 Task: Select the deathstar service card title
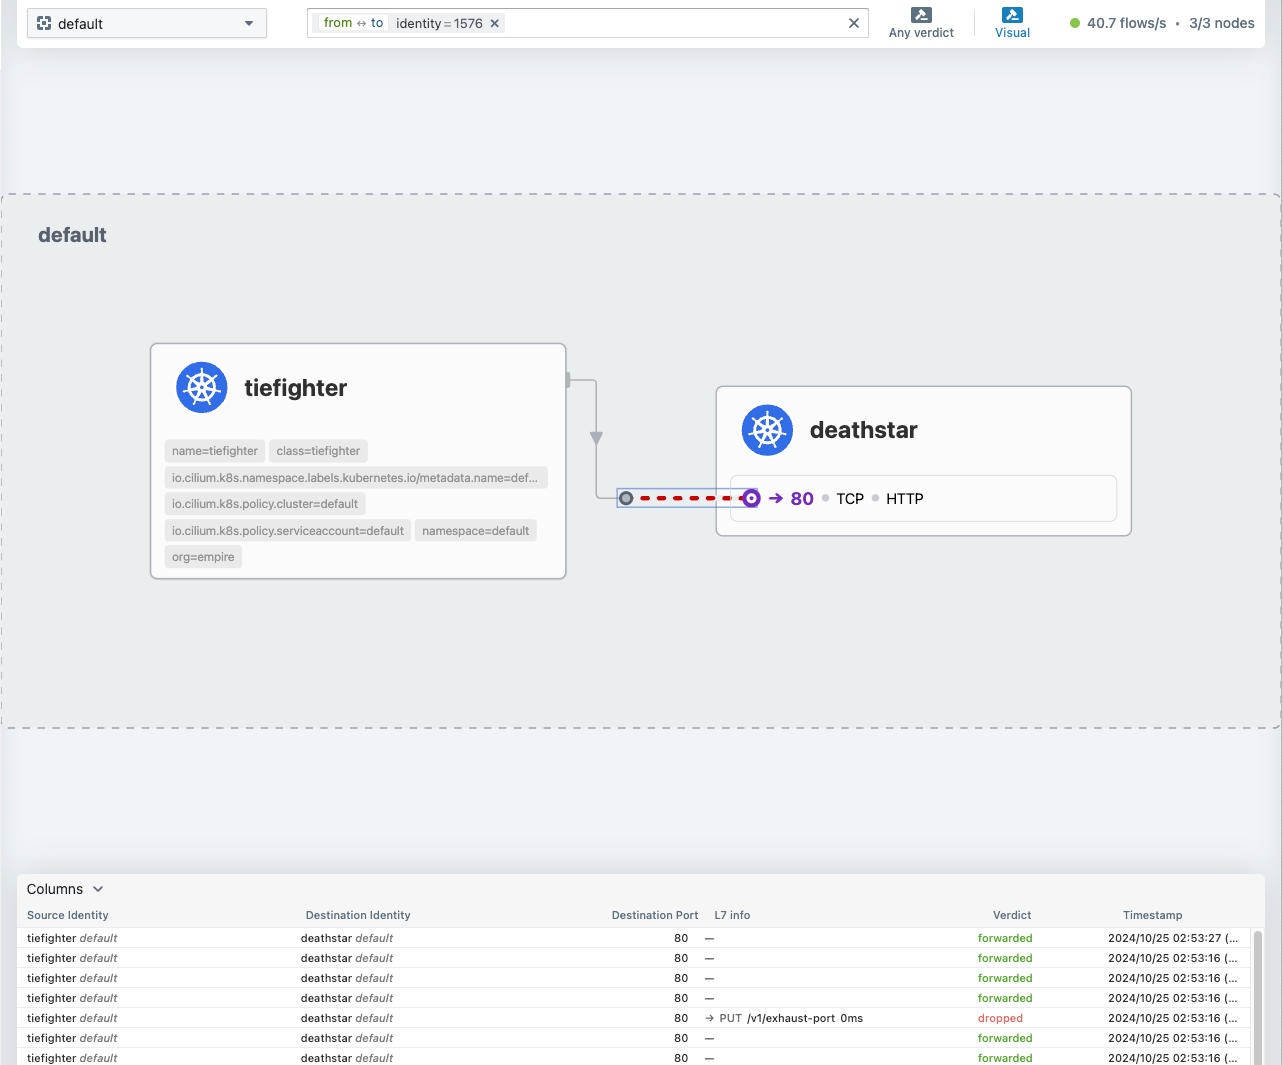tap(864, 430)
